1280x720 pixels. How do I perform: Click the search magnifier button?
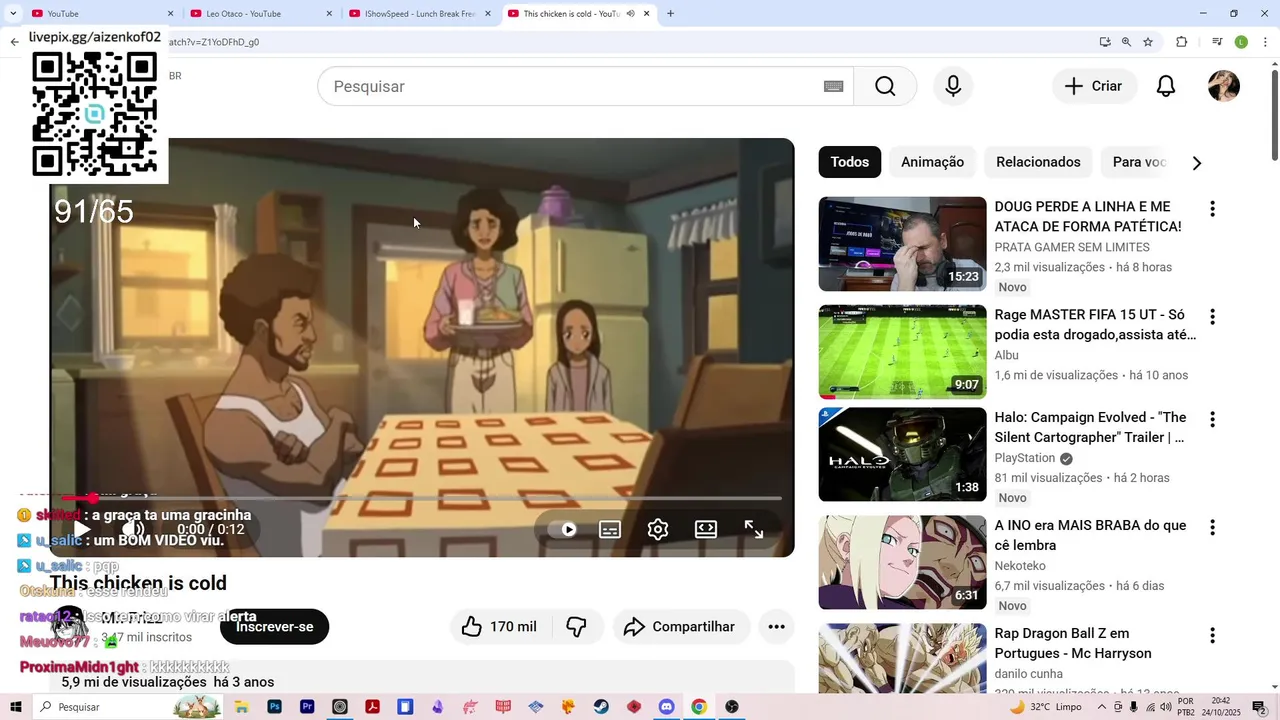click(885, 86)
